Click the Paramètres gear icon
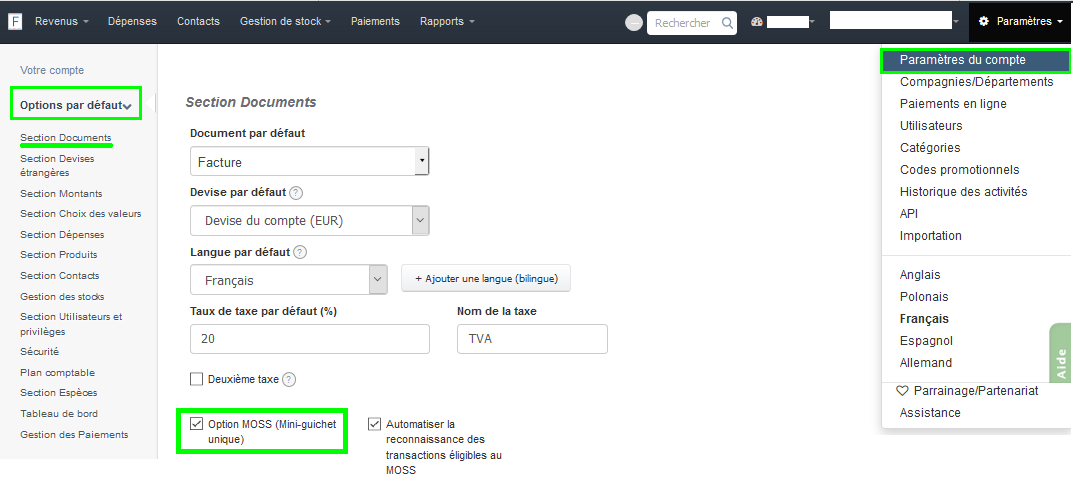 point(984,21)
